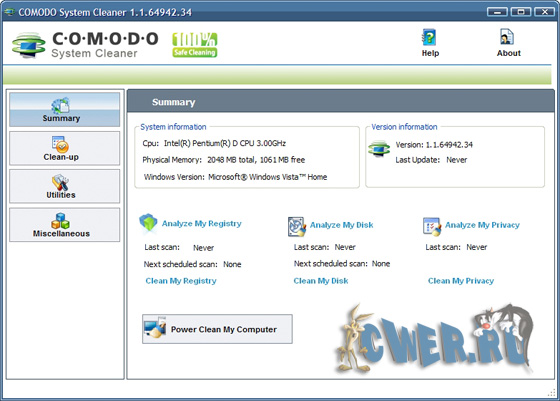Image resolution: width=560 pixels, height=401 pixels.
Task: Run Power Clean My Computer
Action: pyautogui.click(x=217, y=329)
